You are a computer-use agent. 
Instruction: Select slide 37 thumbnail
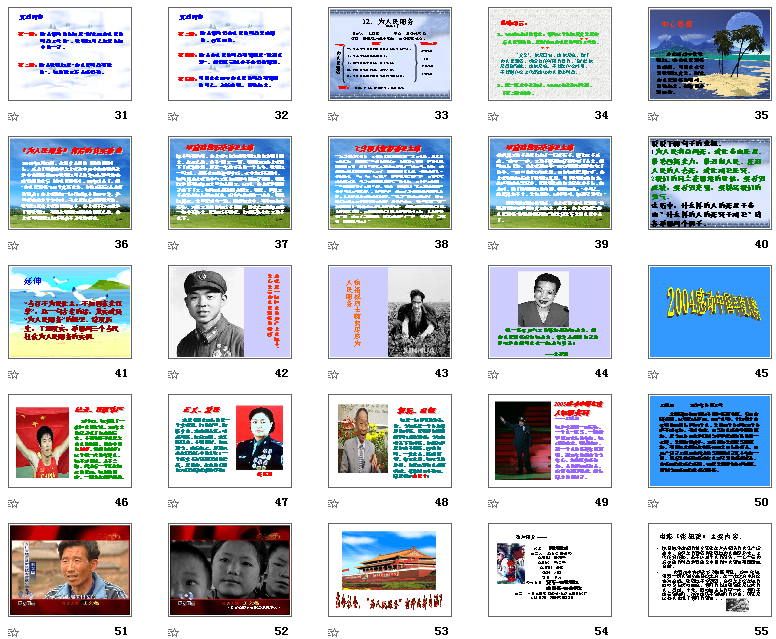(230, 183)
